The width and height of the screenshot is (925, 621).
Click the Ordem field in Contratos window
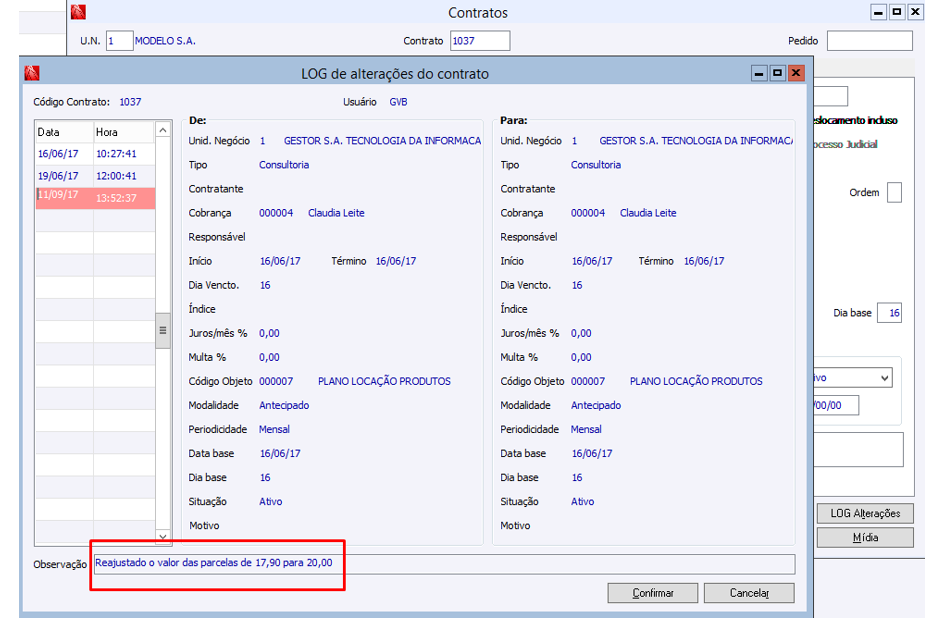click(x=894, y=192)
